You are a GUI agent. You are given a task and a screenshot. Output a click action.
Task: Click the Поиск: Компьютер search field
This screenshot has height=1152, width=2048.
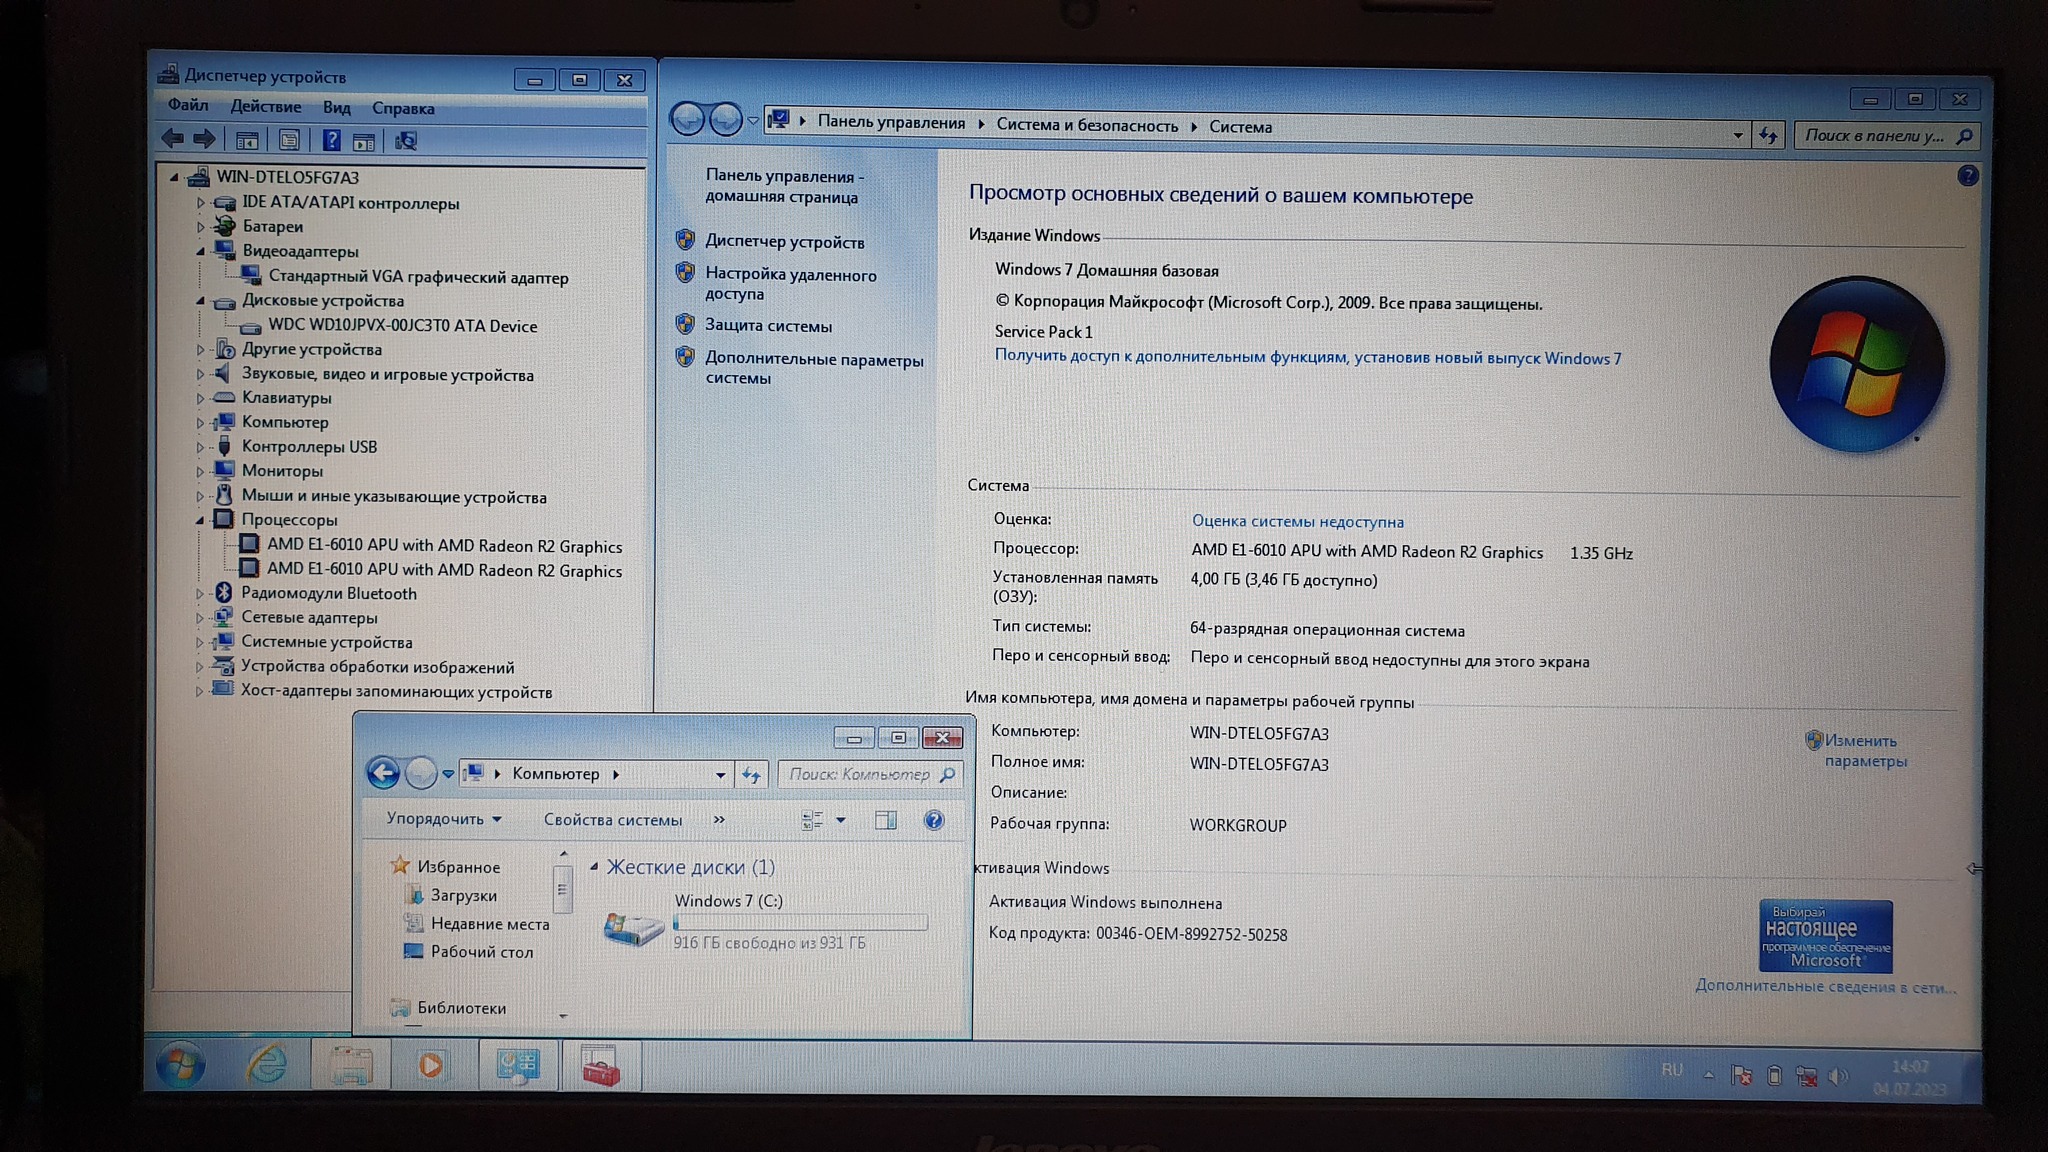pos(860,774)
